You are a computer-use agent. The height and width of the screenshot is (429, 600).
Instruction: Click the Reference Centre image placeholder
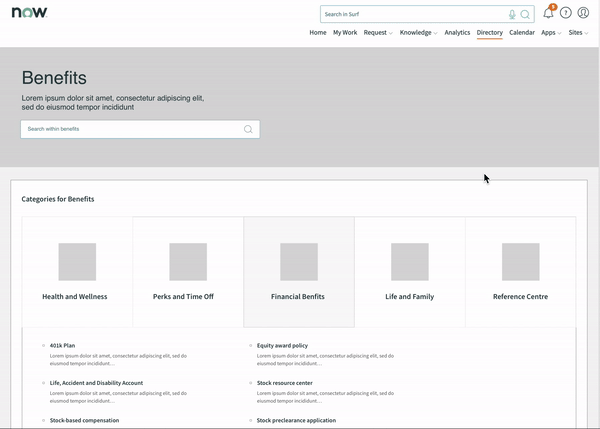[521, 262]
